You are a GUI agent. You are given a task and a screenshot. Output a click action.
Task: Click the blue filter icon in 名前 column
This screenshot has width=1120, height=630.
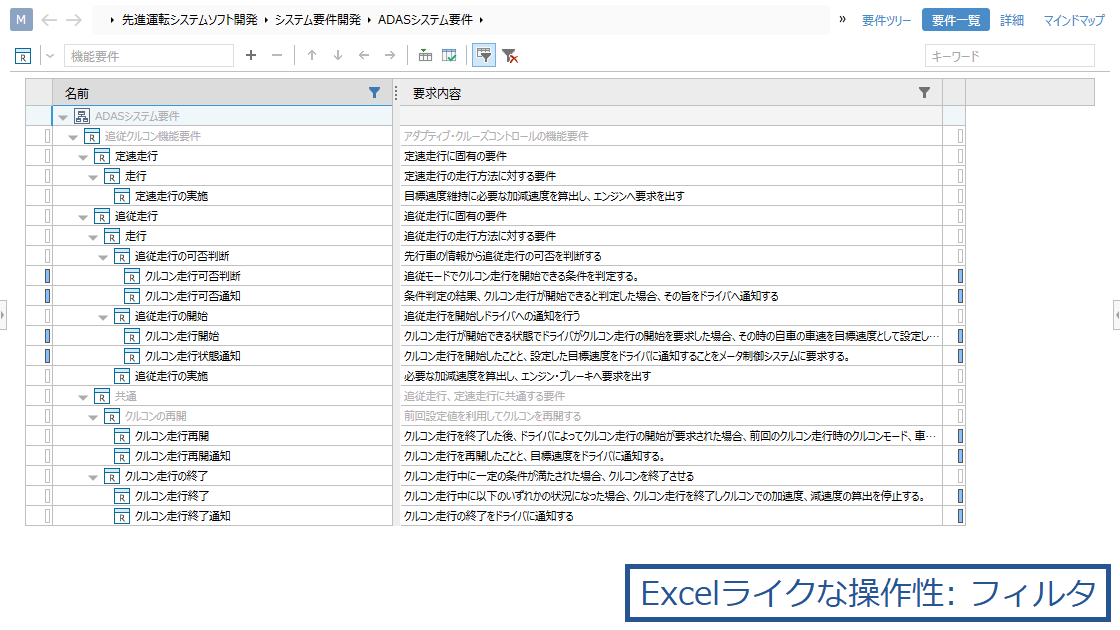pyautogui.click(x=374, y=92)
